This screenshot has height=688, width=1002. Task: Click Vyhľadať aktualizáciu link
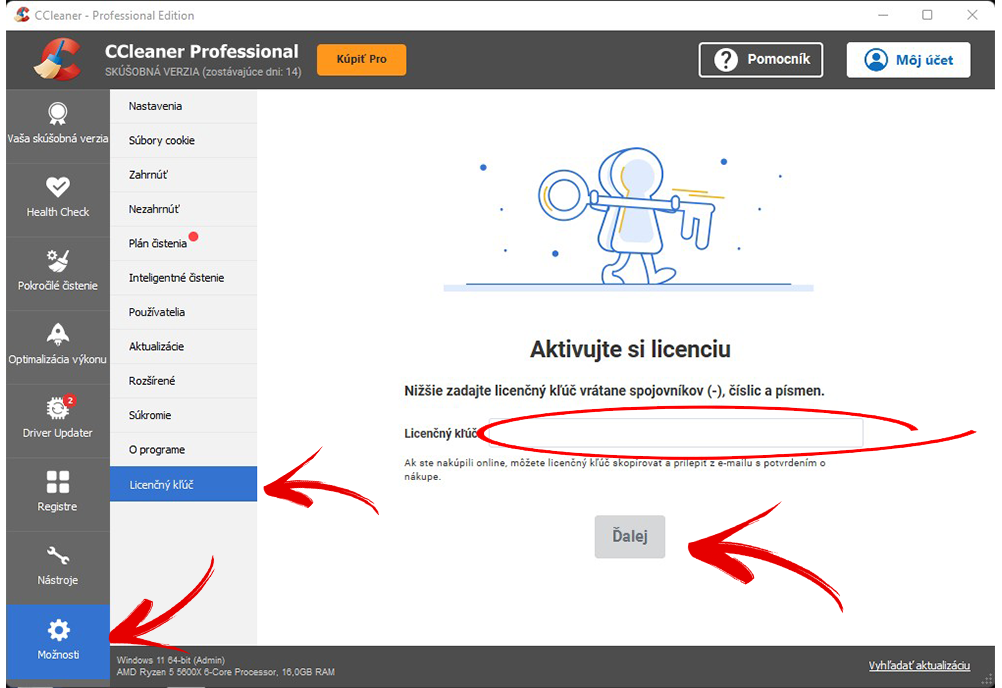coord(919,666)
